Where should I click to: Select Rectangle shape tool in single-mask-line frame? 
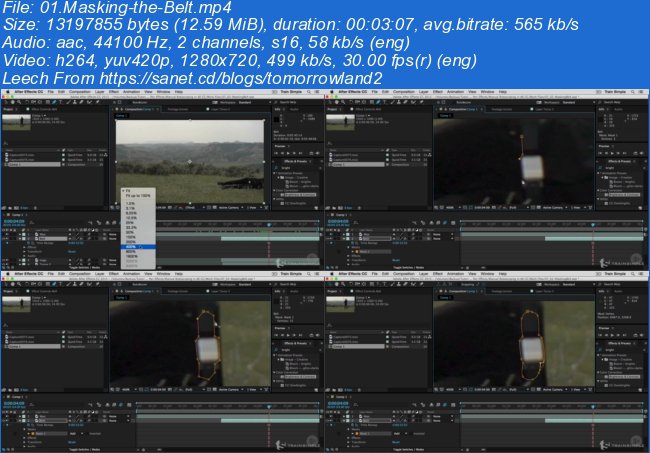pos(372,102)
